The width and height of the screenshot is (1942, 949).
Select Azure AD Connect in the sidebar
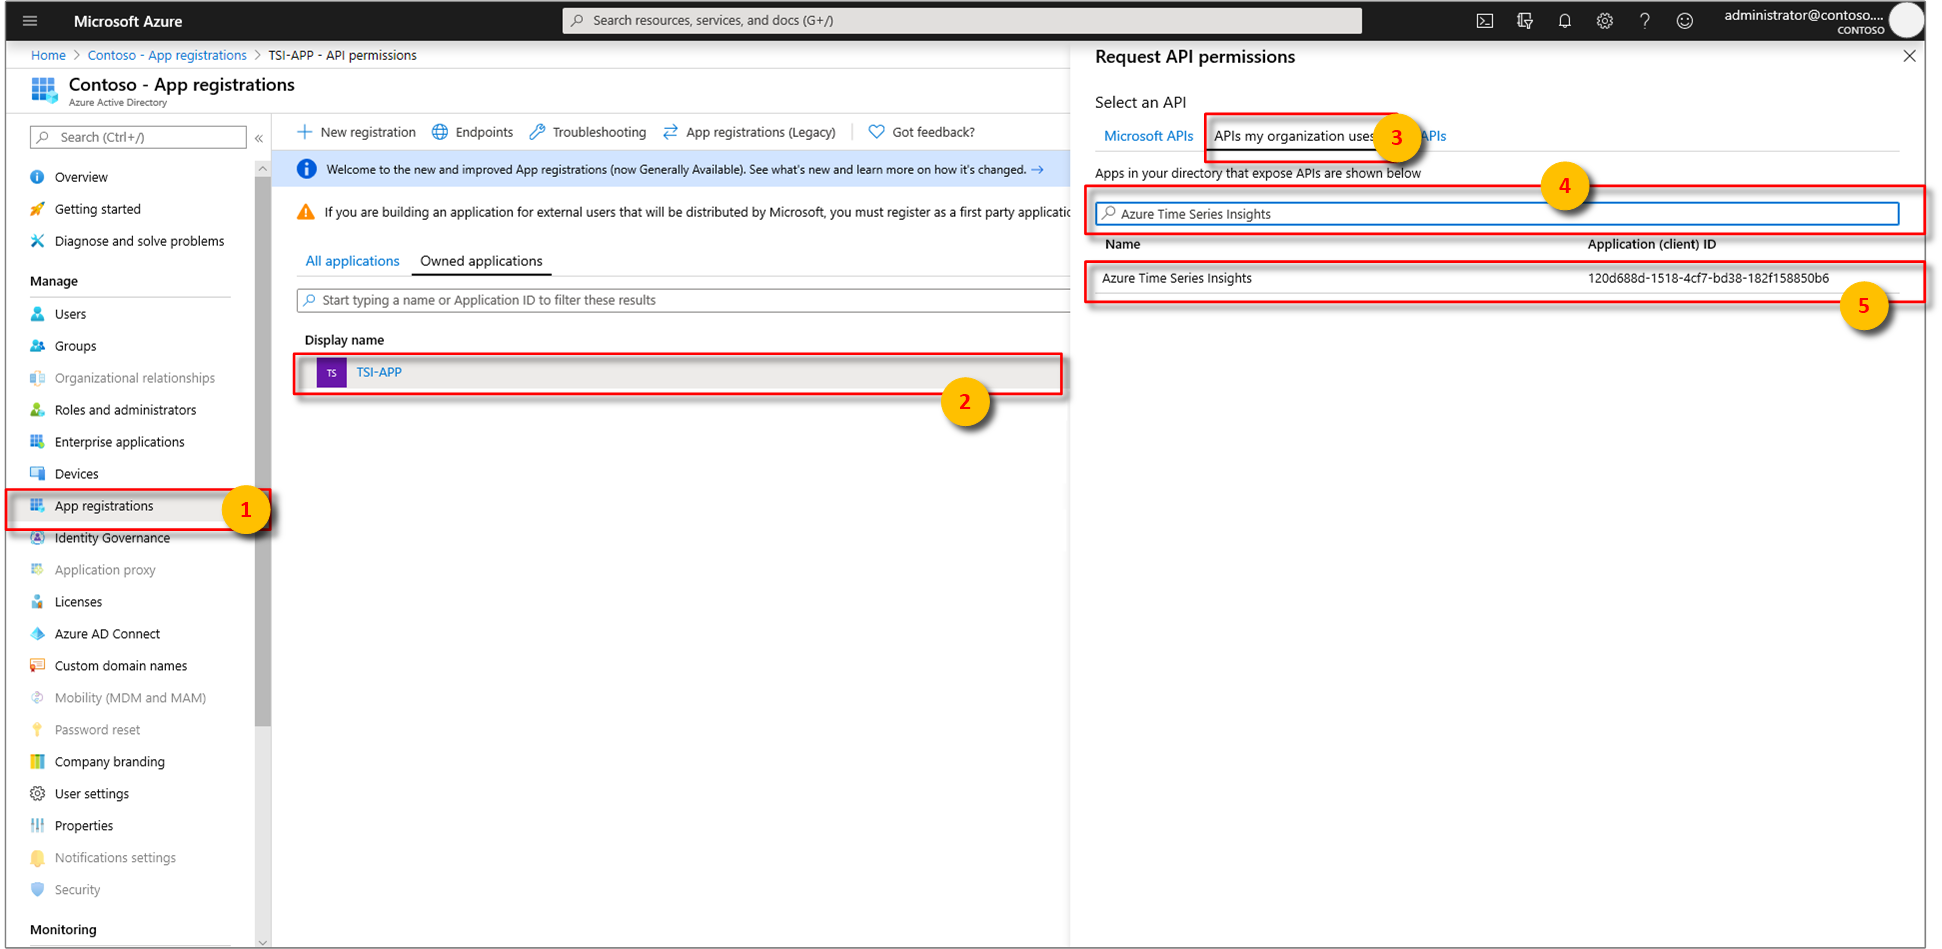106,633
